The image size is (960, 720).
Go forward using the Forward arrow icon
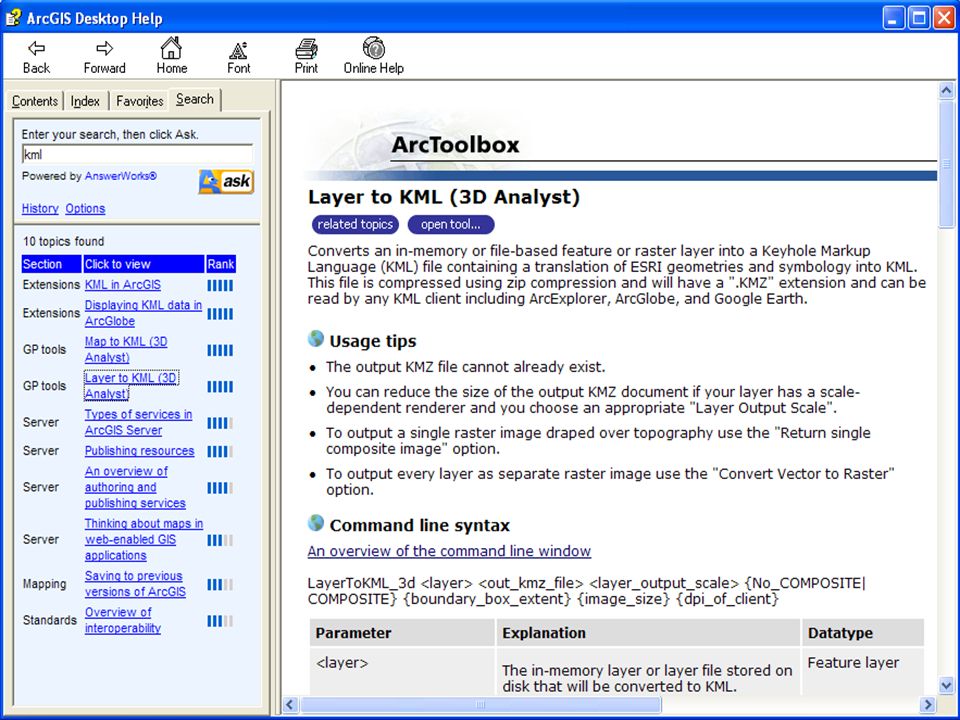105,48
